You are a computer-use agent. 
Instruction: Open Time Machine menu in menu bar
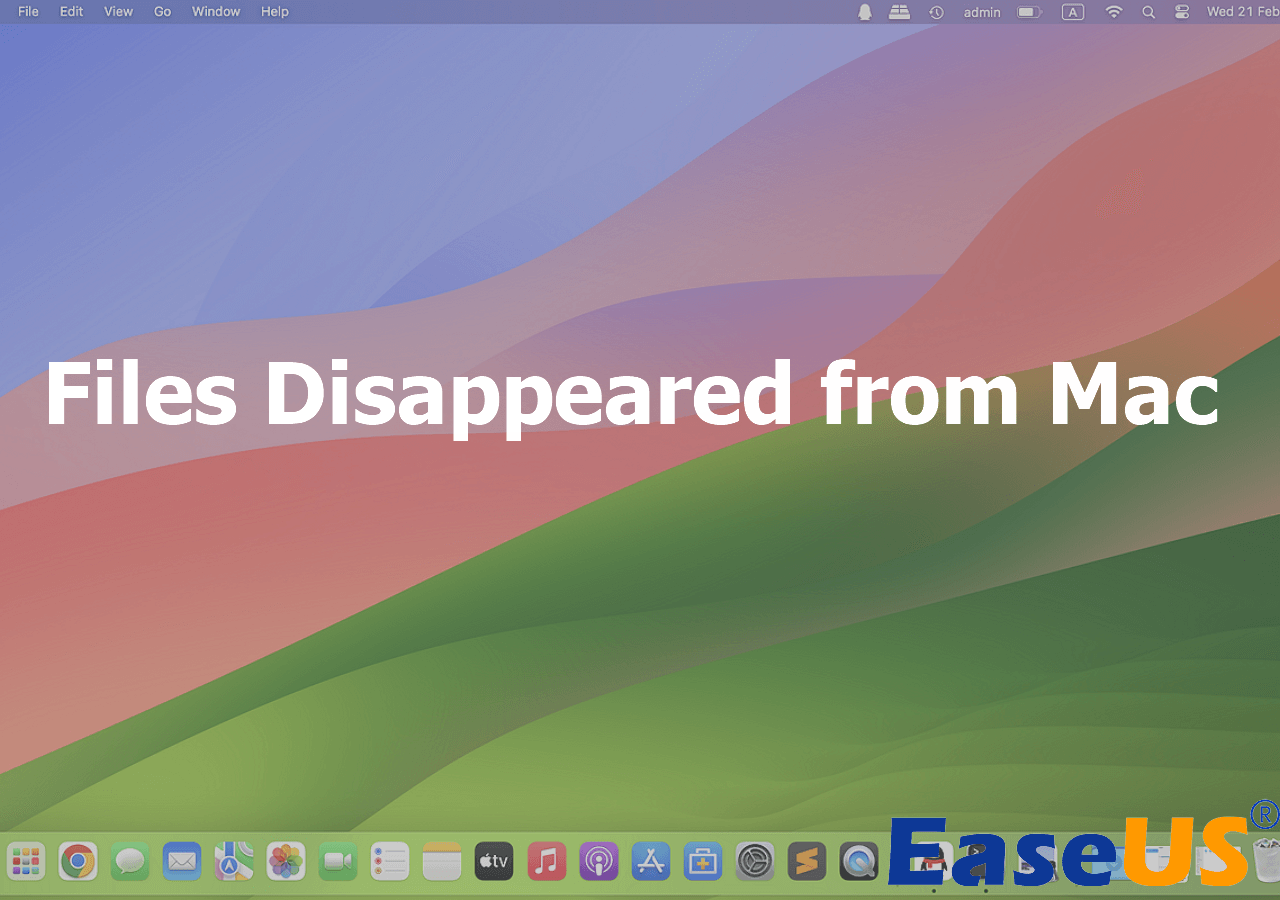pos(936,12)
